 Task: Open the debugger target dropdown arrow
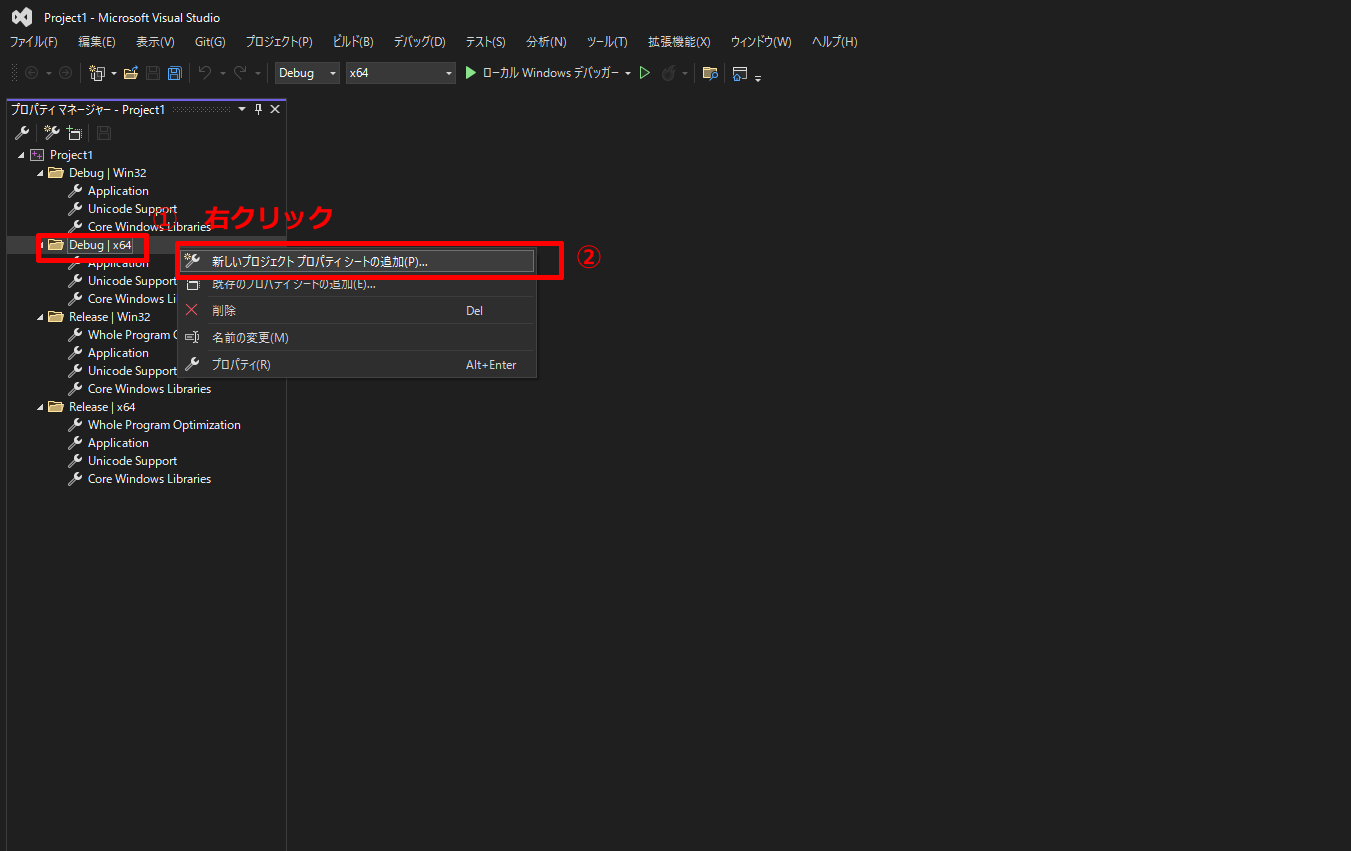click(x=628, y=73)
